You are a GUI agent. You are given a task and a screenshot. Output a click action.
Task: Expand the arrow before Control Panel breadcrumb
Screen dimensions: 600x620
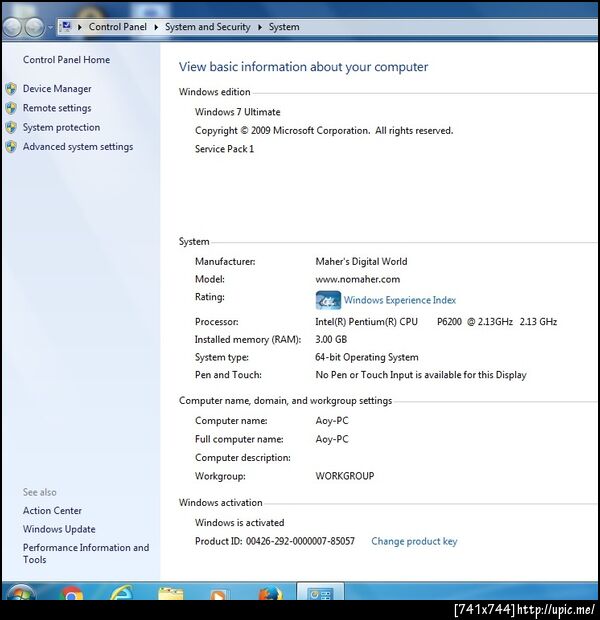pyautogui.click(x=79, y=27)
